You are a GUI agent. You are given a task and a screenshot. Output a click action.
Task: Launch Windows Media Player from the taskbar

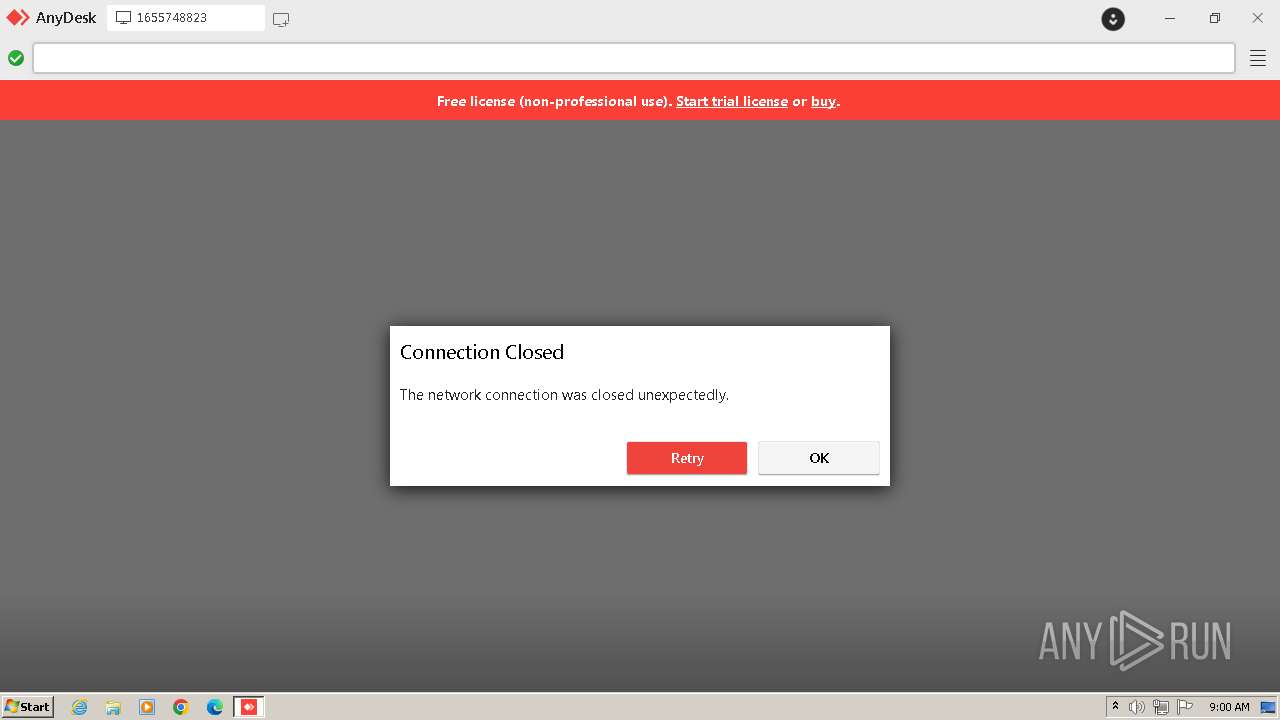[x=147, y=707]
